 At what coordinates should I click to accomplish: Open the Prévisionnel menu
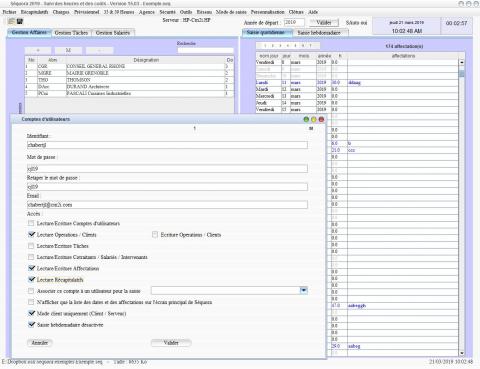[x=87, y=12]
